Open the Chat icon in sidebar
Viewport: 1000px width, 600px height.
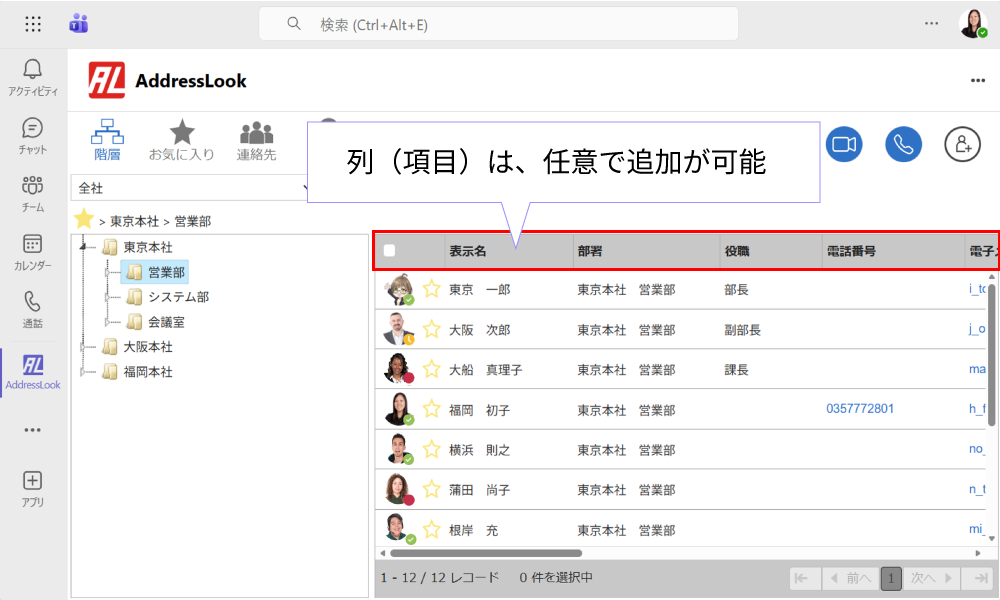click(33, 136)
